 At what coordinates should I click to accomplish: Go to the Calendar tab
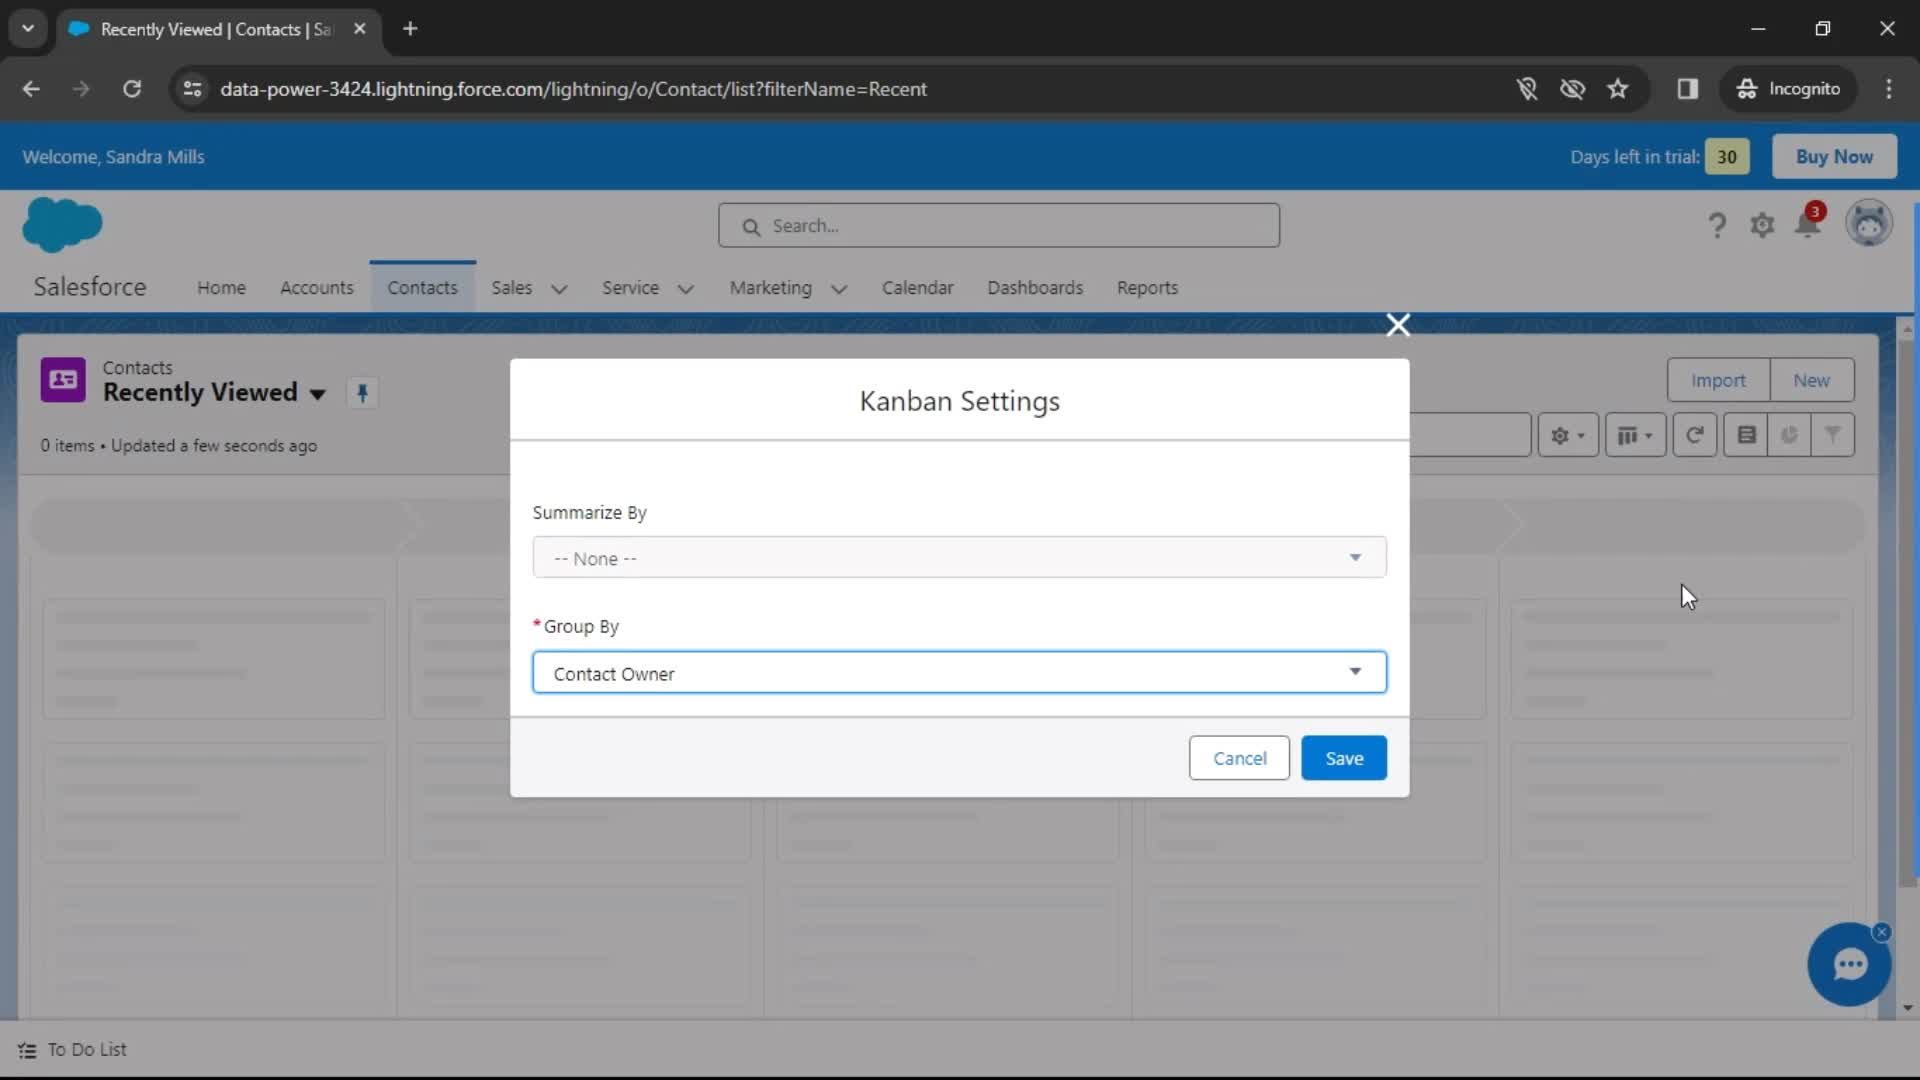[917, 288]
